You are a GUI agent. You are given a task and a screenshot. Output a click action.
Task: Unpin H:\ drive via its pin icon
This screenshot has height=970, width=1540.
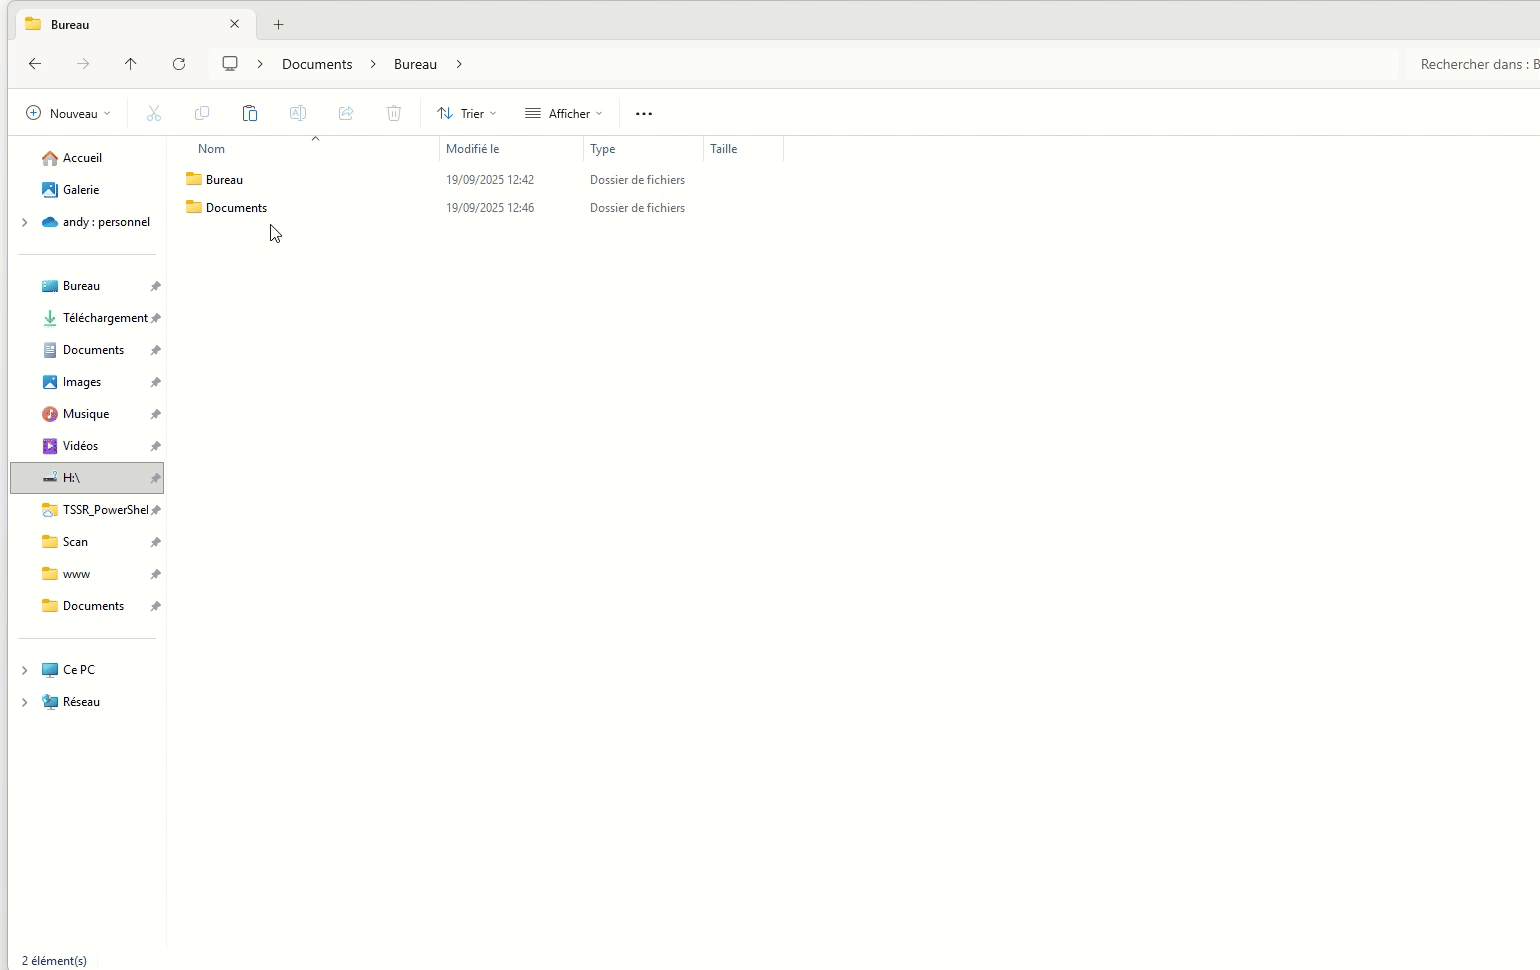(x=155, y=479)
